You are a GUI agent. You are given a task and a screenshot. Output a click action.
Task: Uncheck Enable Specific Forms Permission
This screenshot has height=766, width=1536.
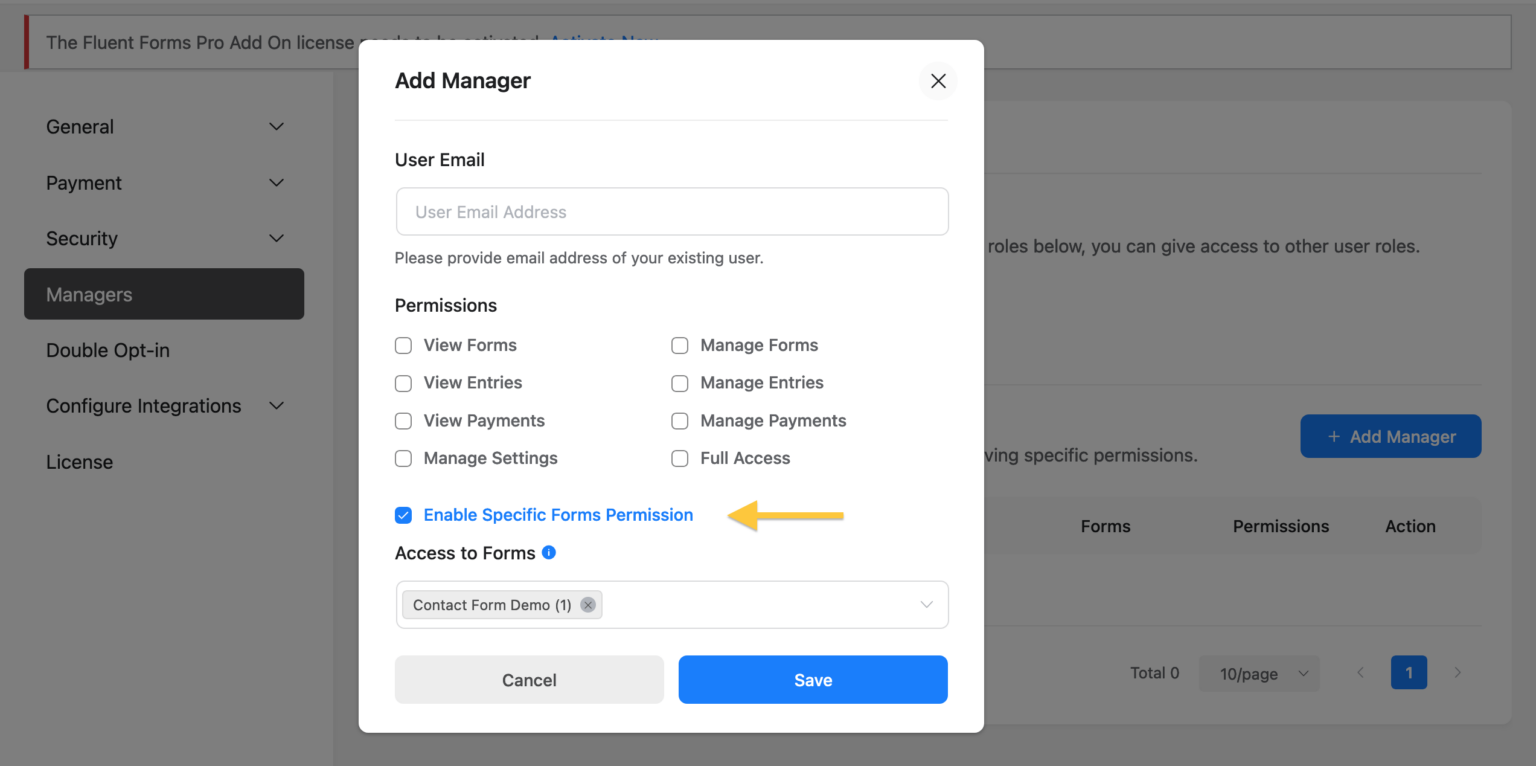403,515
